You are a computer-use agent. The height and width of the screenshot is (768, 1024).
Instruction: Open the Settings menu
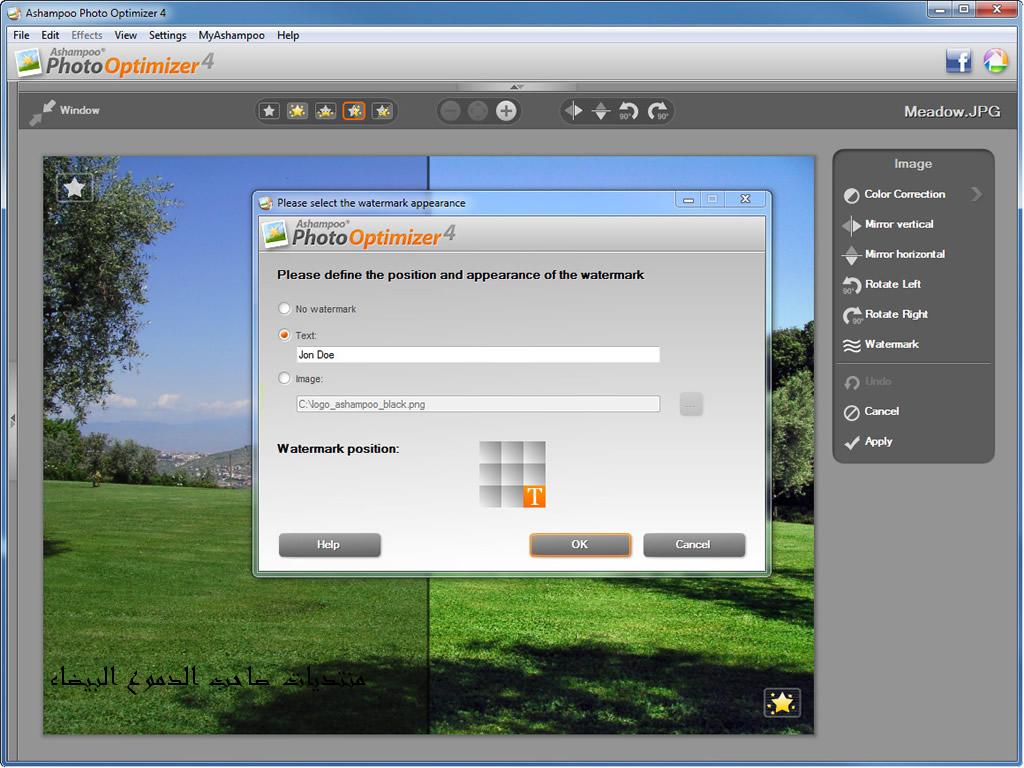(167, 35)
